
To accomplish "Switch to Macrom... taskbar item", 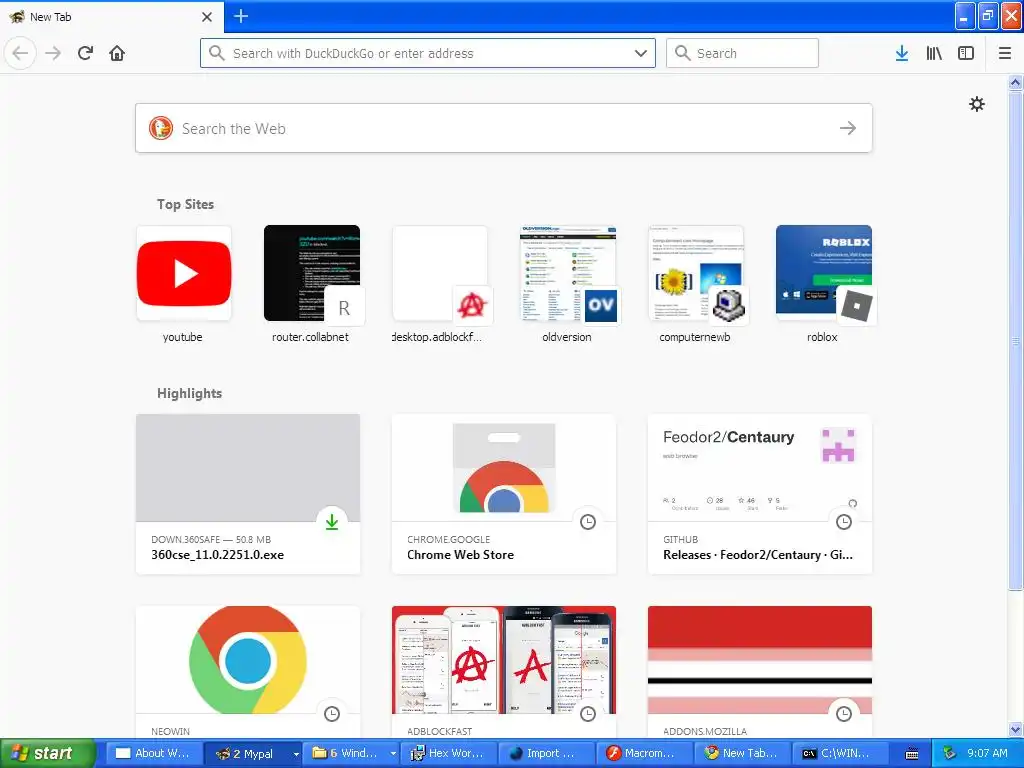I will click(644, 754).
